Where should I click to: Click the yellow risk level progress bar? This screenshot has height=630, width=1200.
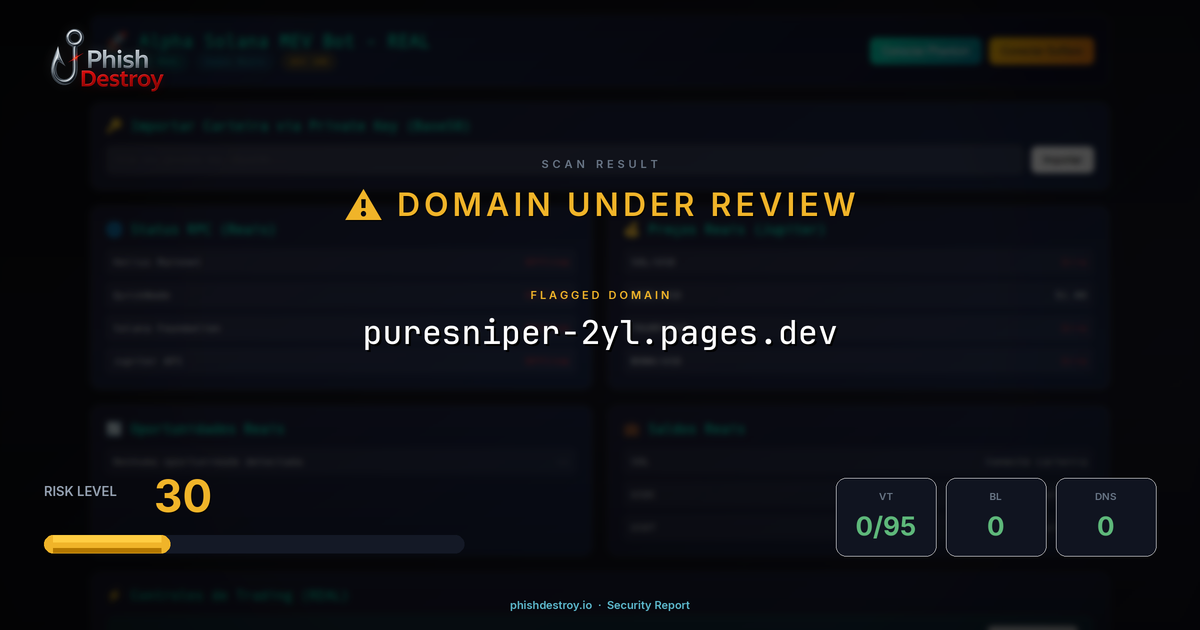[x=106, y=543]
